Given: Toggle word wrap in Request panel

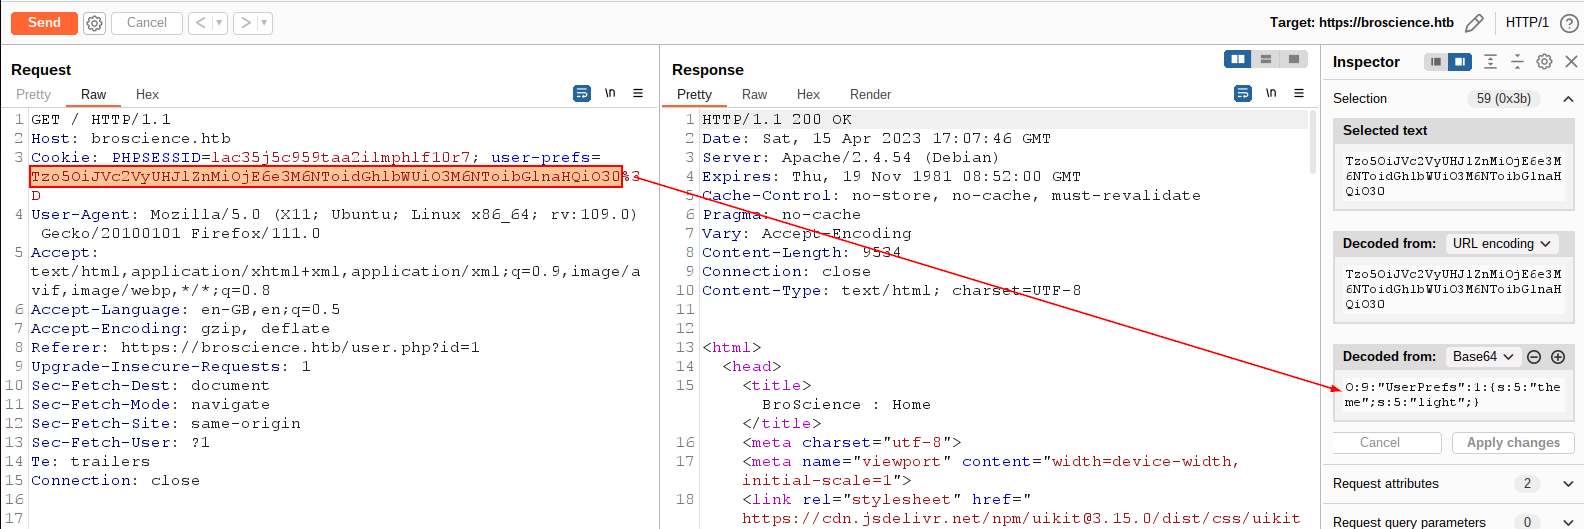Looking at the screenshot, I should [x=582, y=93].
